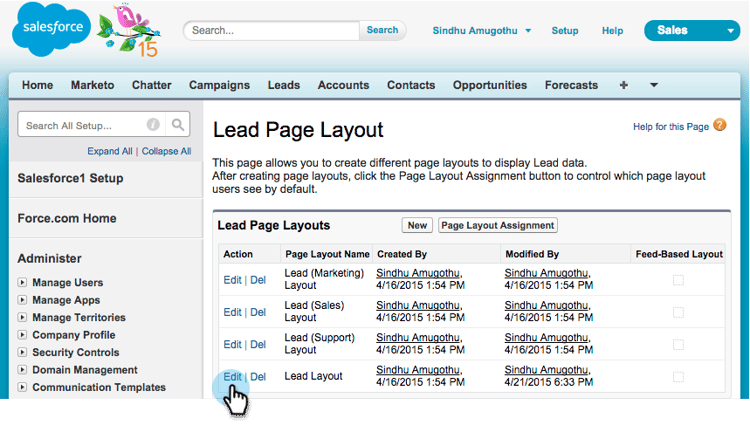Image resolution: width=750 pixels, height=425 pixels.
Task: Open the Leads tab
Action: [x=284, y=85]
